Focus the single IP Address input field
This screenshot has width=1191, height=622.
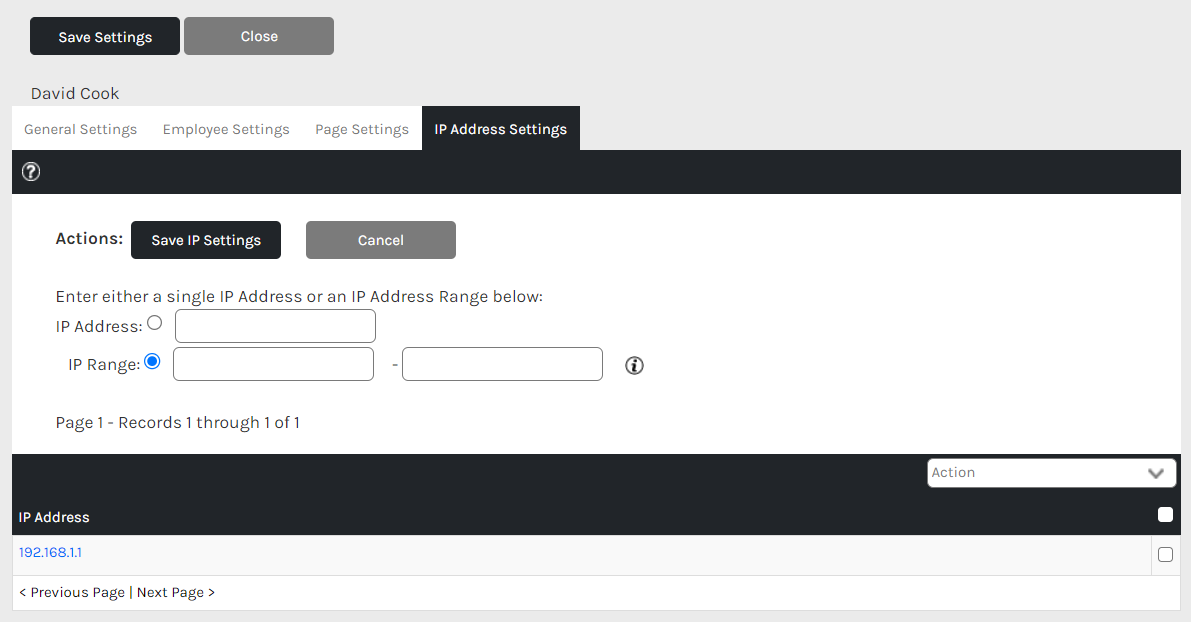[275, 326]
